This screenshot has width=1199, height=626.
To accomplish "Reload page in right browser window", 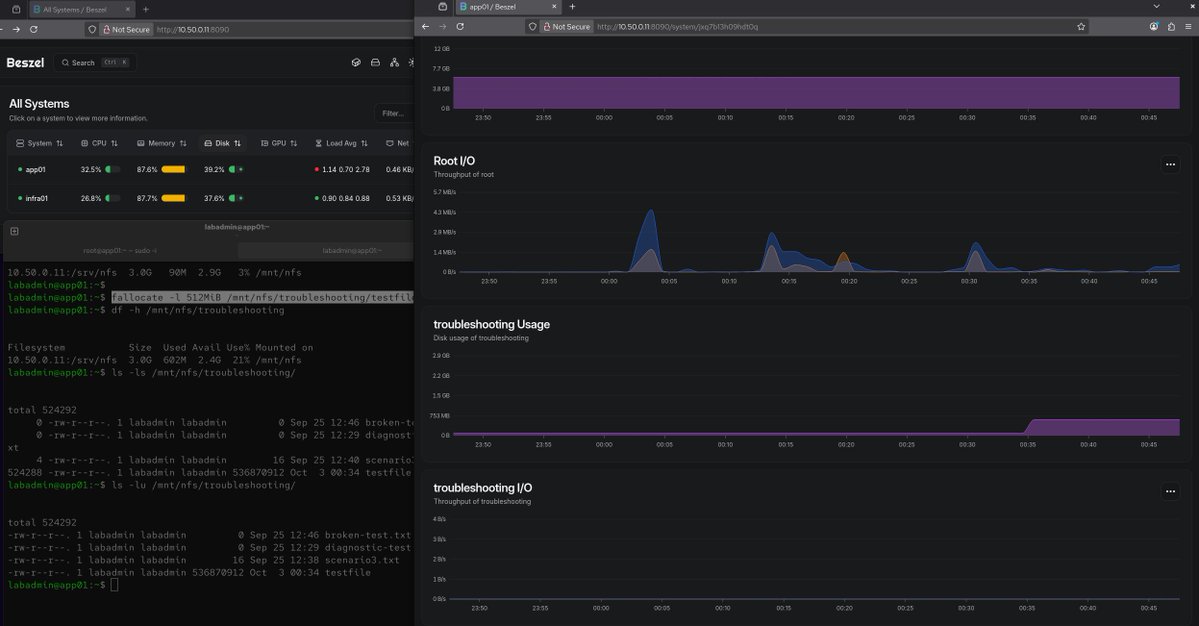I will (x=460, y=26).
